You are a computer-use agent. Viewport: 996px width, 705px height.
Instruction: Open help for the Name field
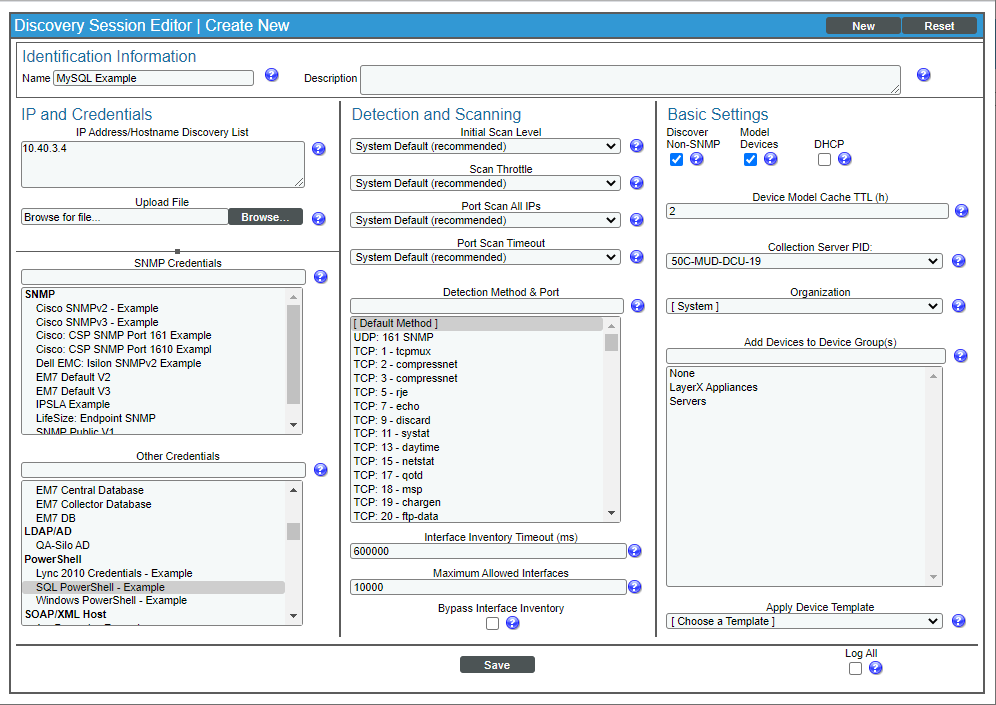(x=271, y=77)
